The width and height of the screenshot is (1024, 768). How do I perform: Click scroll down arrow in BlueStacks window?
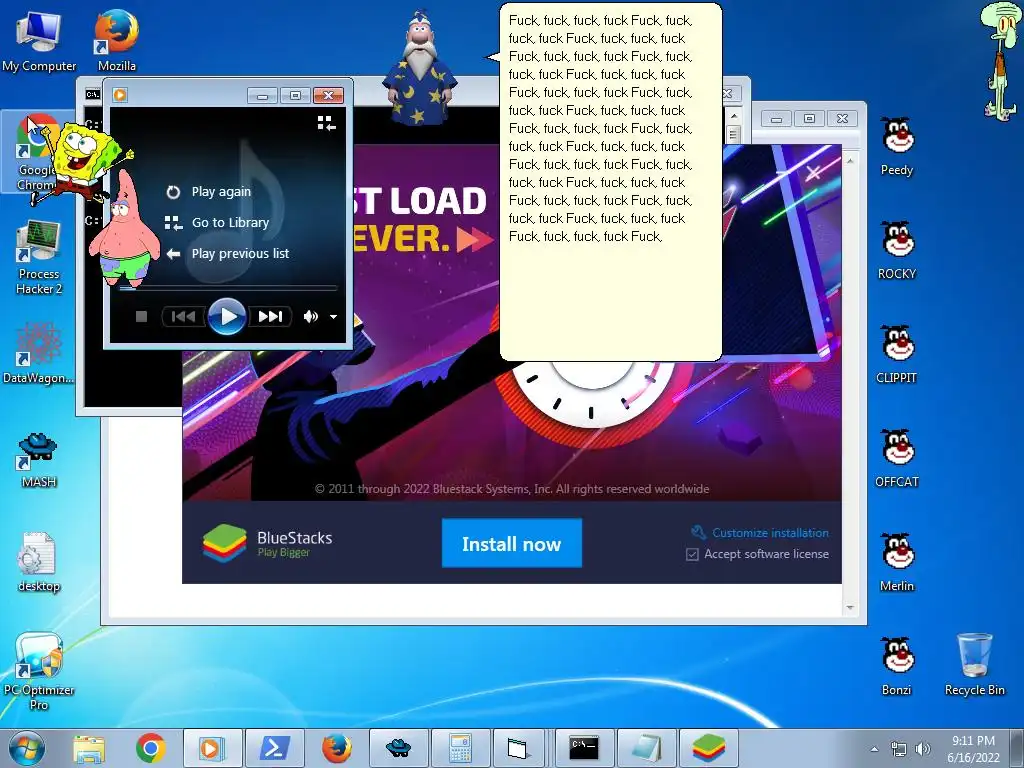tap(850, 608)
